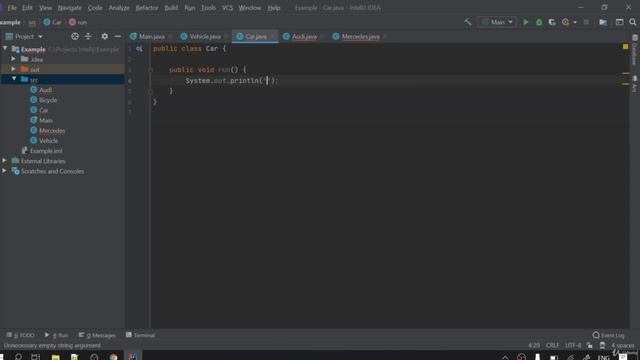Click the gutter icon next to class Car line
Image resolution: width=640 pixels, height=360 pixels.
pos(139,49)
